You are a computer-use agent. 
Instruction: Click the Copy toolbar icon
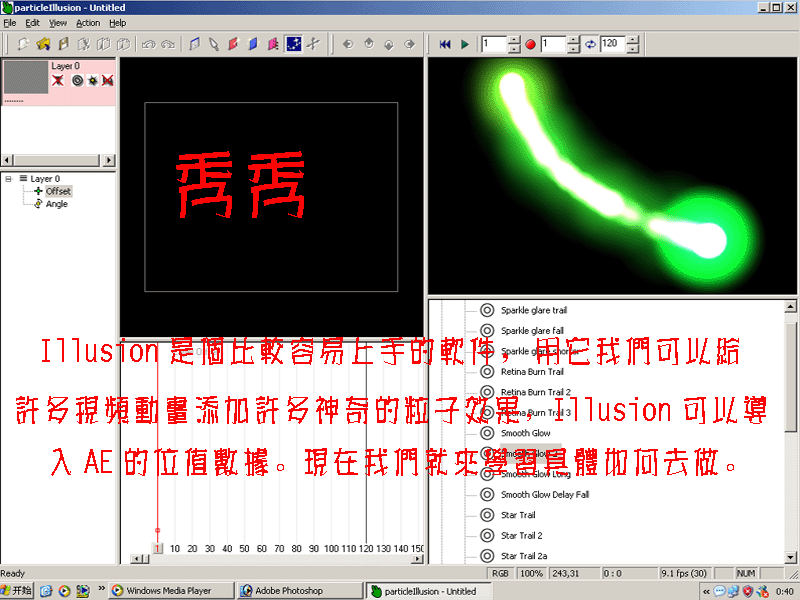point(104,44)
